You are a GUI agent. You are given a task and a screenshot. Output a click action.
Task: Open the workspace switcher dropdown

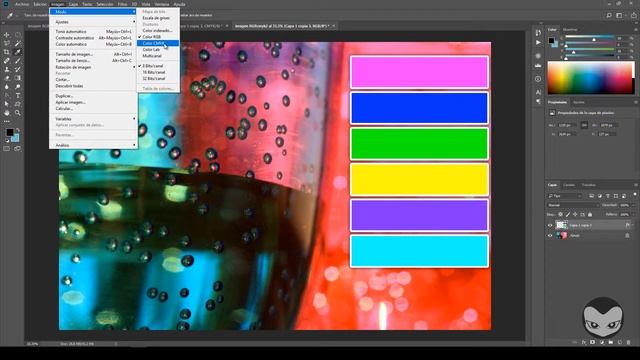620,15
